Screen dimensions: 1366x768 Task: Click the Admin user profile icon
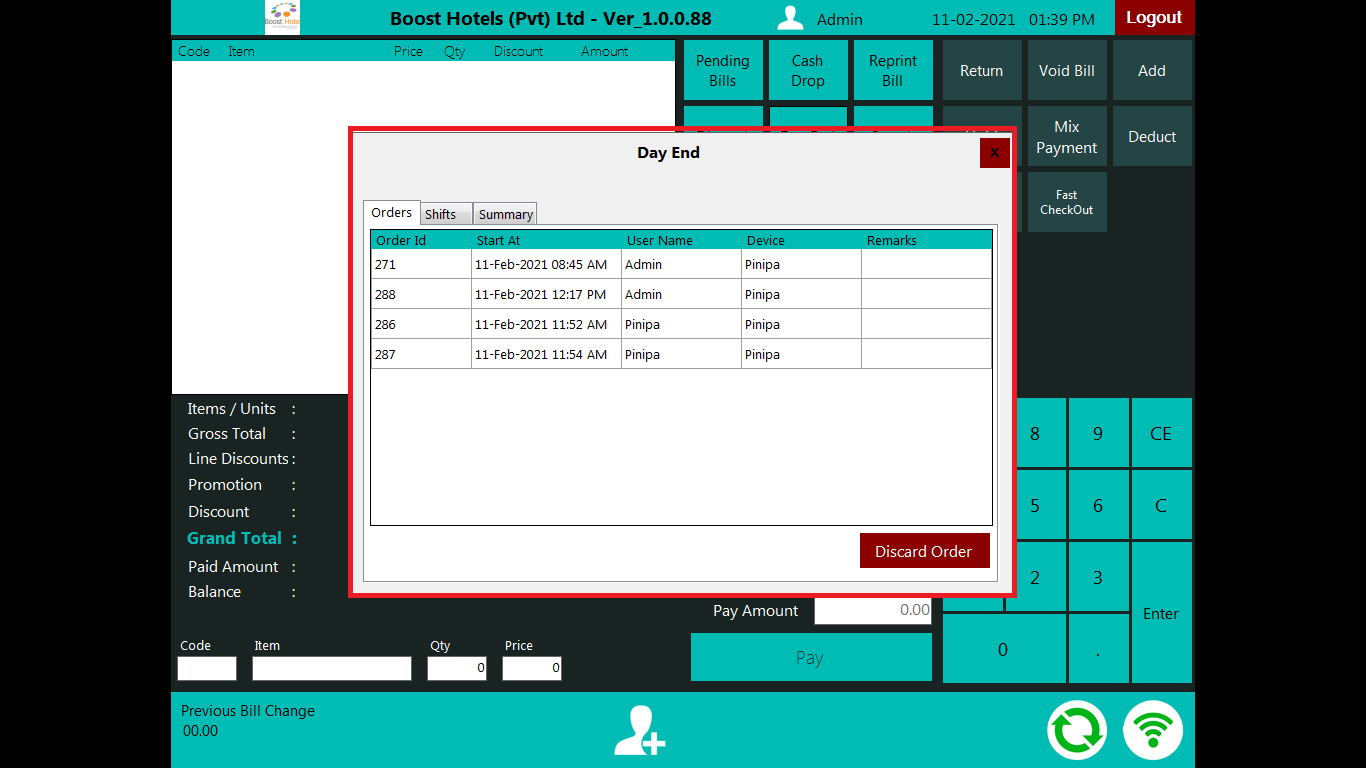tap(791, 19)
